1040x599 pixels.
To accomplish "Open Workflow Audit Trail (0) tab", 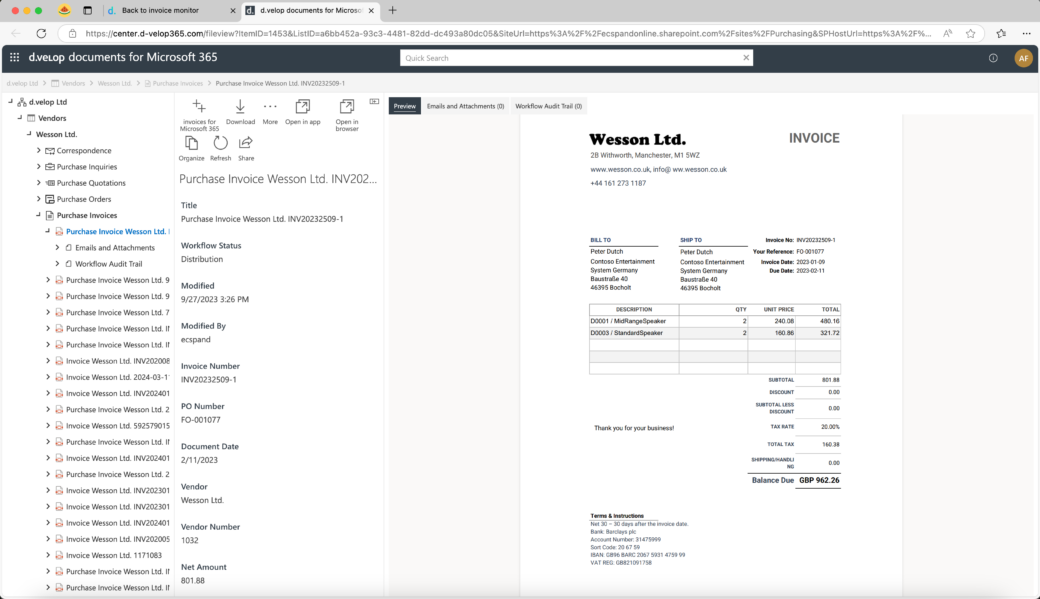I will tap(549, 106).
